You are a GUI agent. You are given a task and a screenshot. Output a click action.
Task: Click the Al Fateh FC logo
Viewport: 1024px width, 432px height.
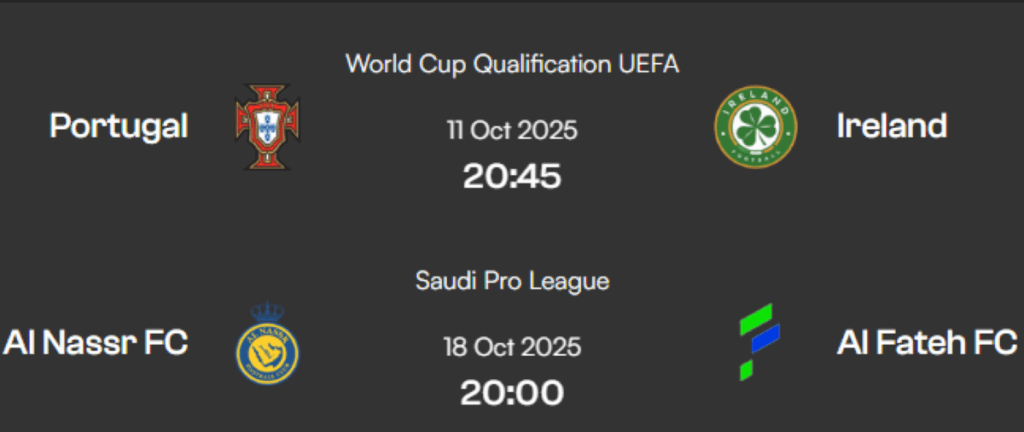759,341
